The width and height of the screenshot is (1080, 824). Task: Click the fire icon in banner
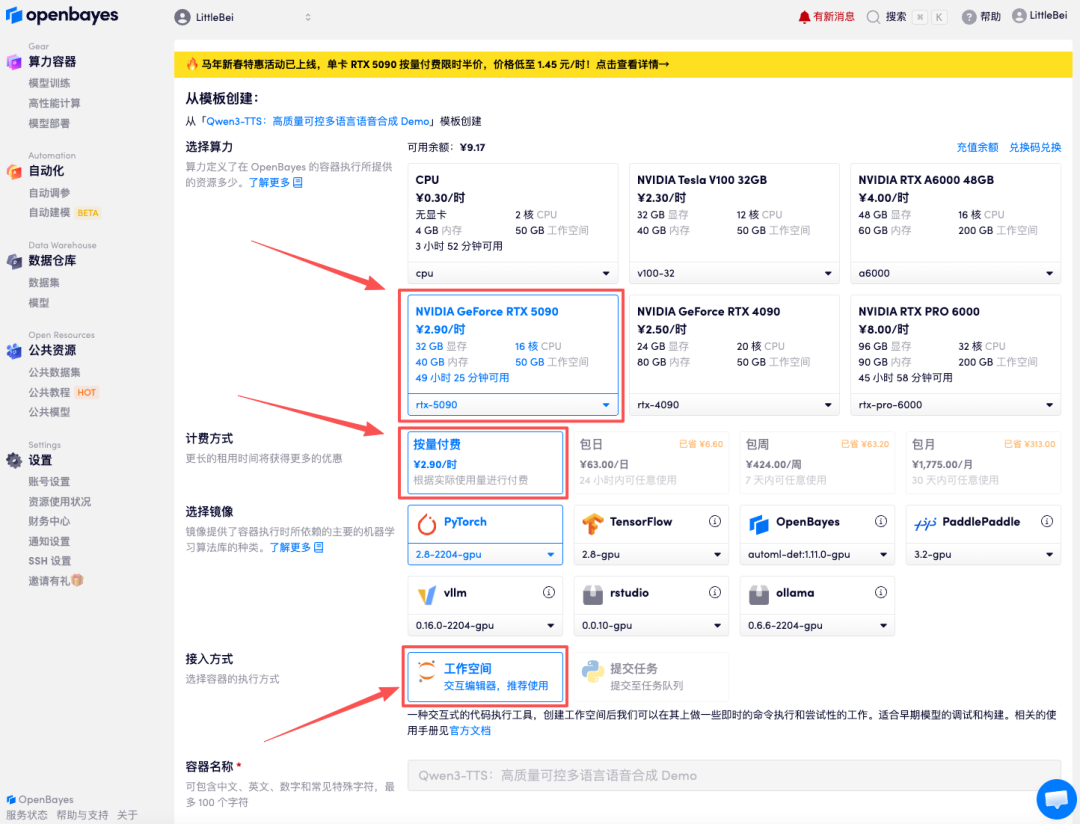pyautogui.click(x=192, y=64)
